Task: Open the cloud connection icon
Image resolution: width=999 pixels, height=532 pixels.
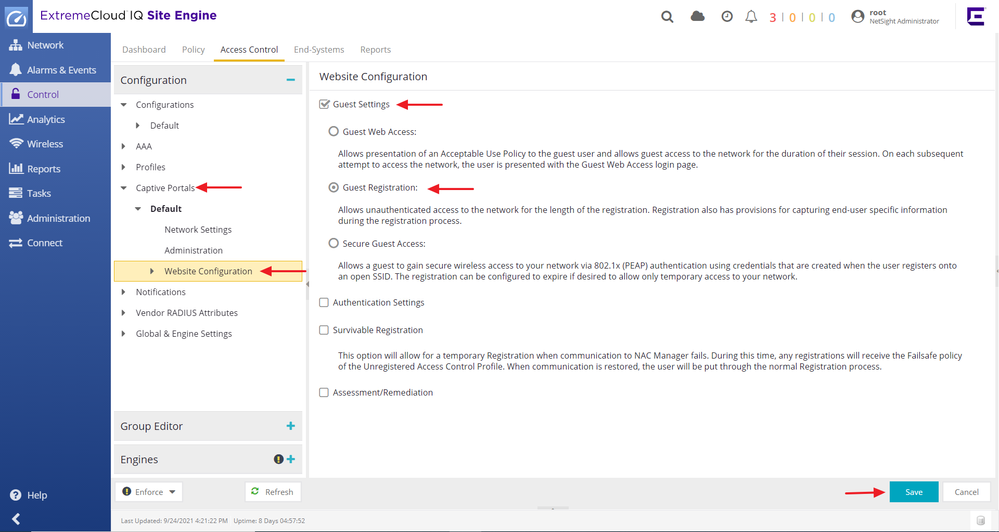Action: [x=698, y=17]
